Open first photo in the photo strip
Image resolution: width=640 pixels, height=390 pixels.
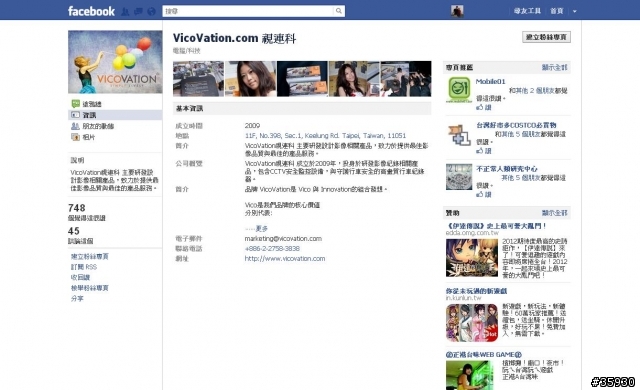198,79
